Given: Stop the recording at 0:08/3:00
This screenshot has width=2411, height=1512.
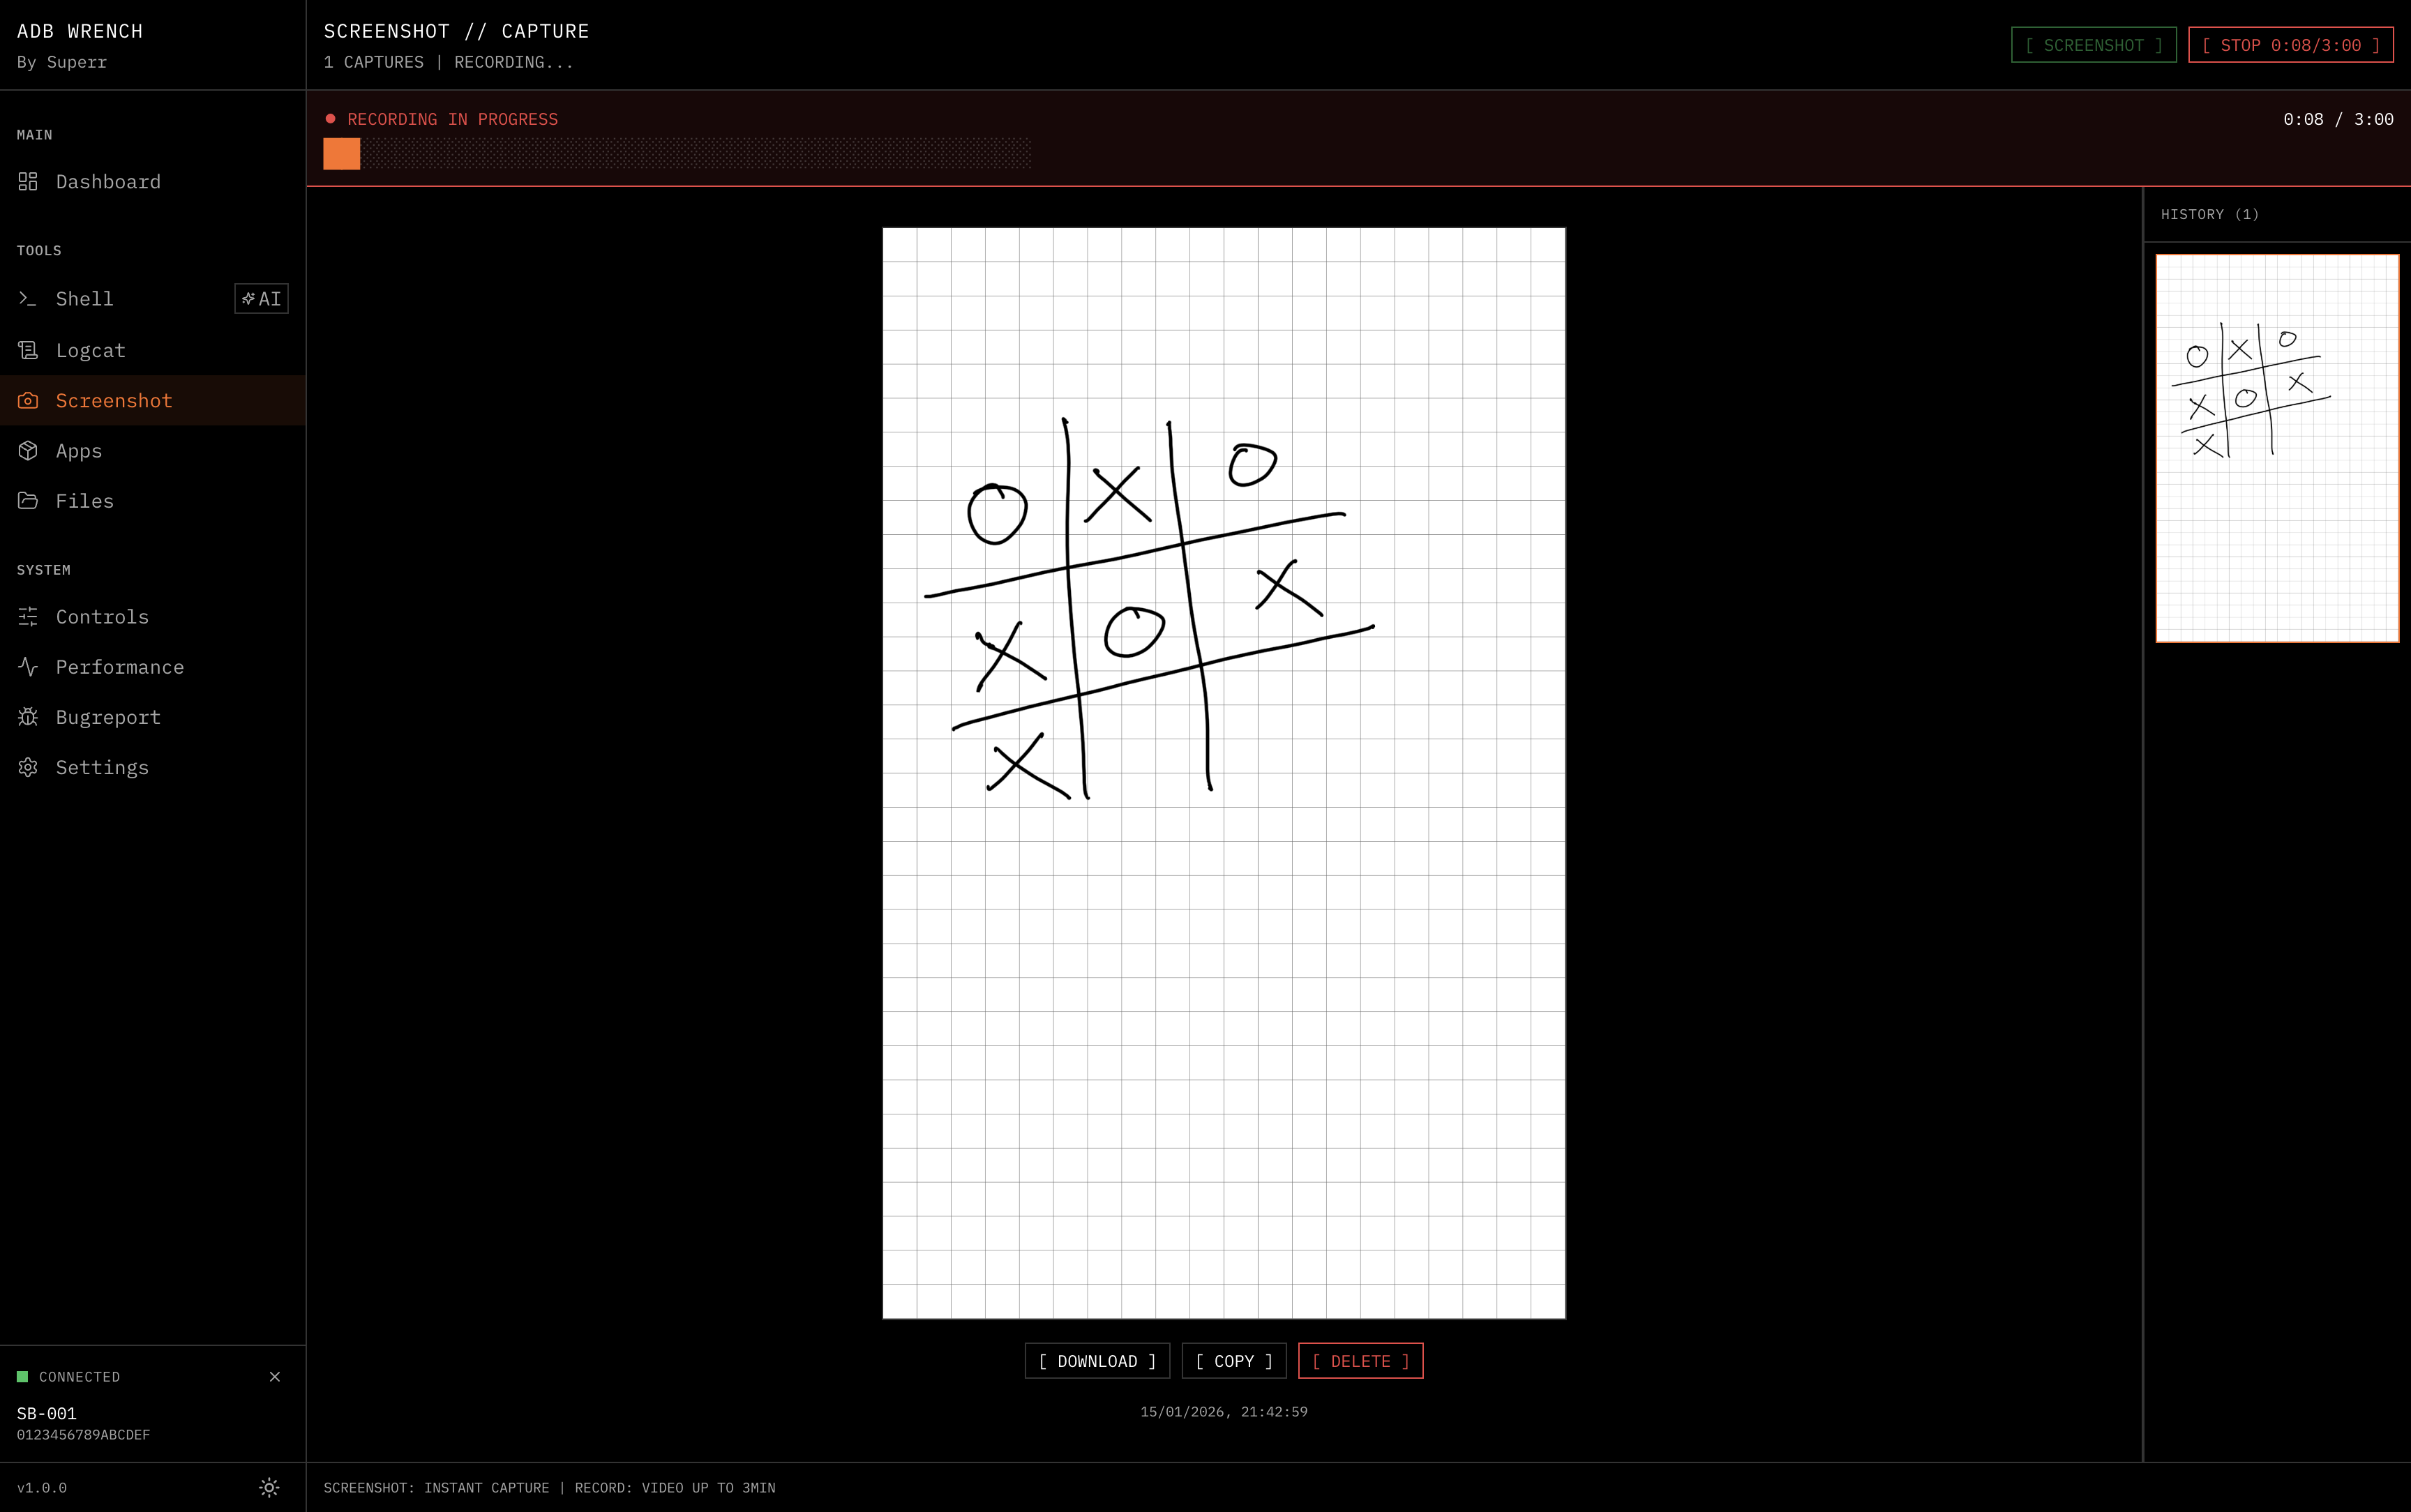Looking at the screenshot, I should (2290, 45).
